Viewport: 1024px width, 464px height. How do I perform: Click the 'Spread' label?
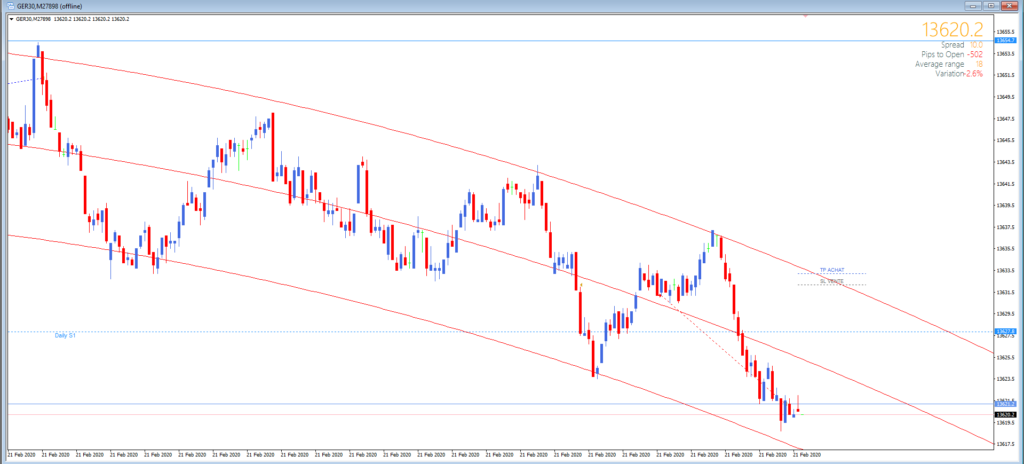coord(953,44)
